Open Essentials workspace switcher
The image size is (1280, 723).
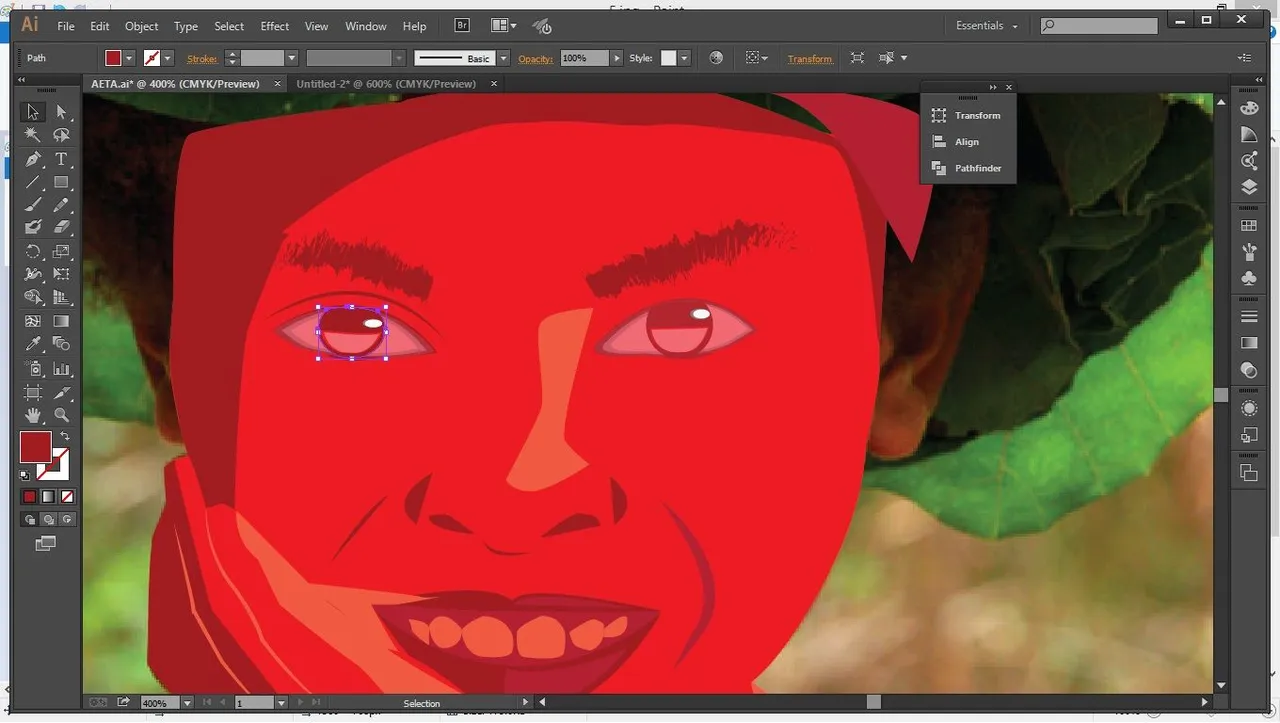pyautogui.click(x=986, y=26)
